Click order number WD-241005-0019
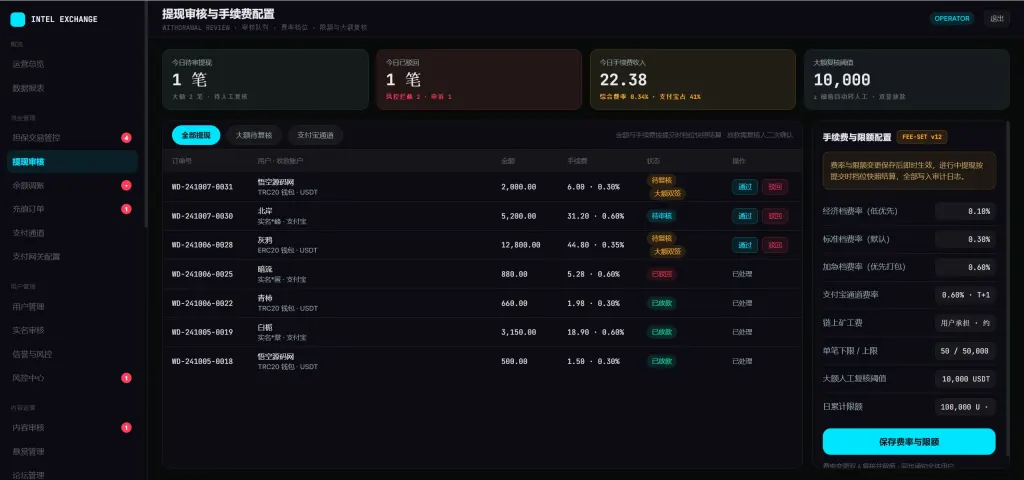The image size is (1024, 480). (202, 332)
